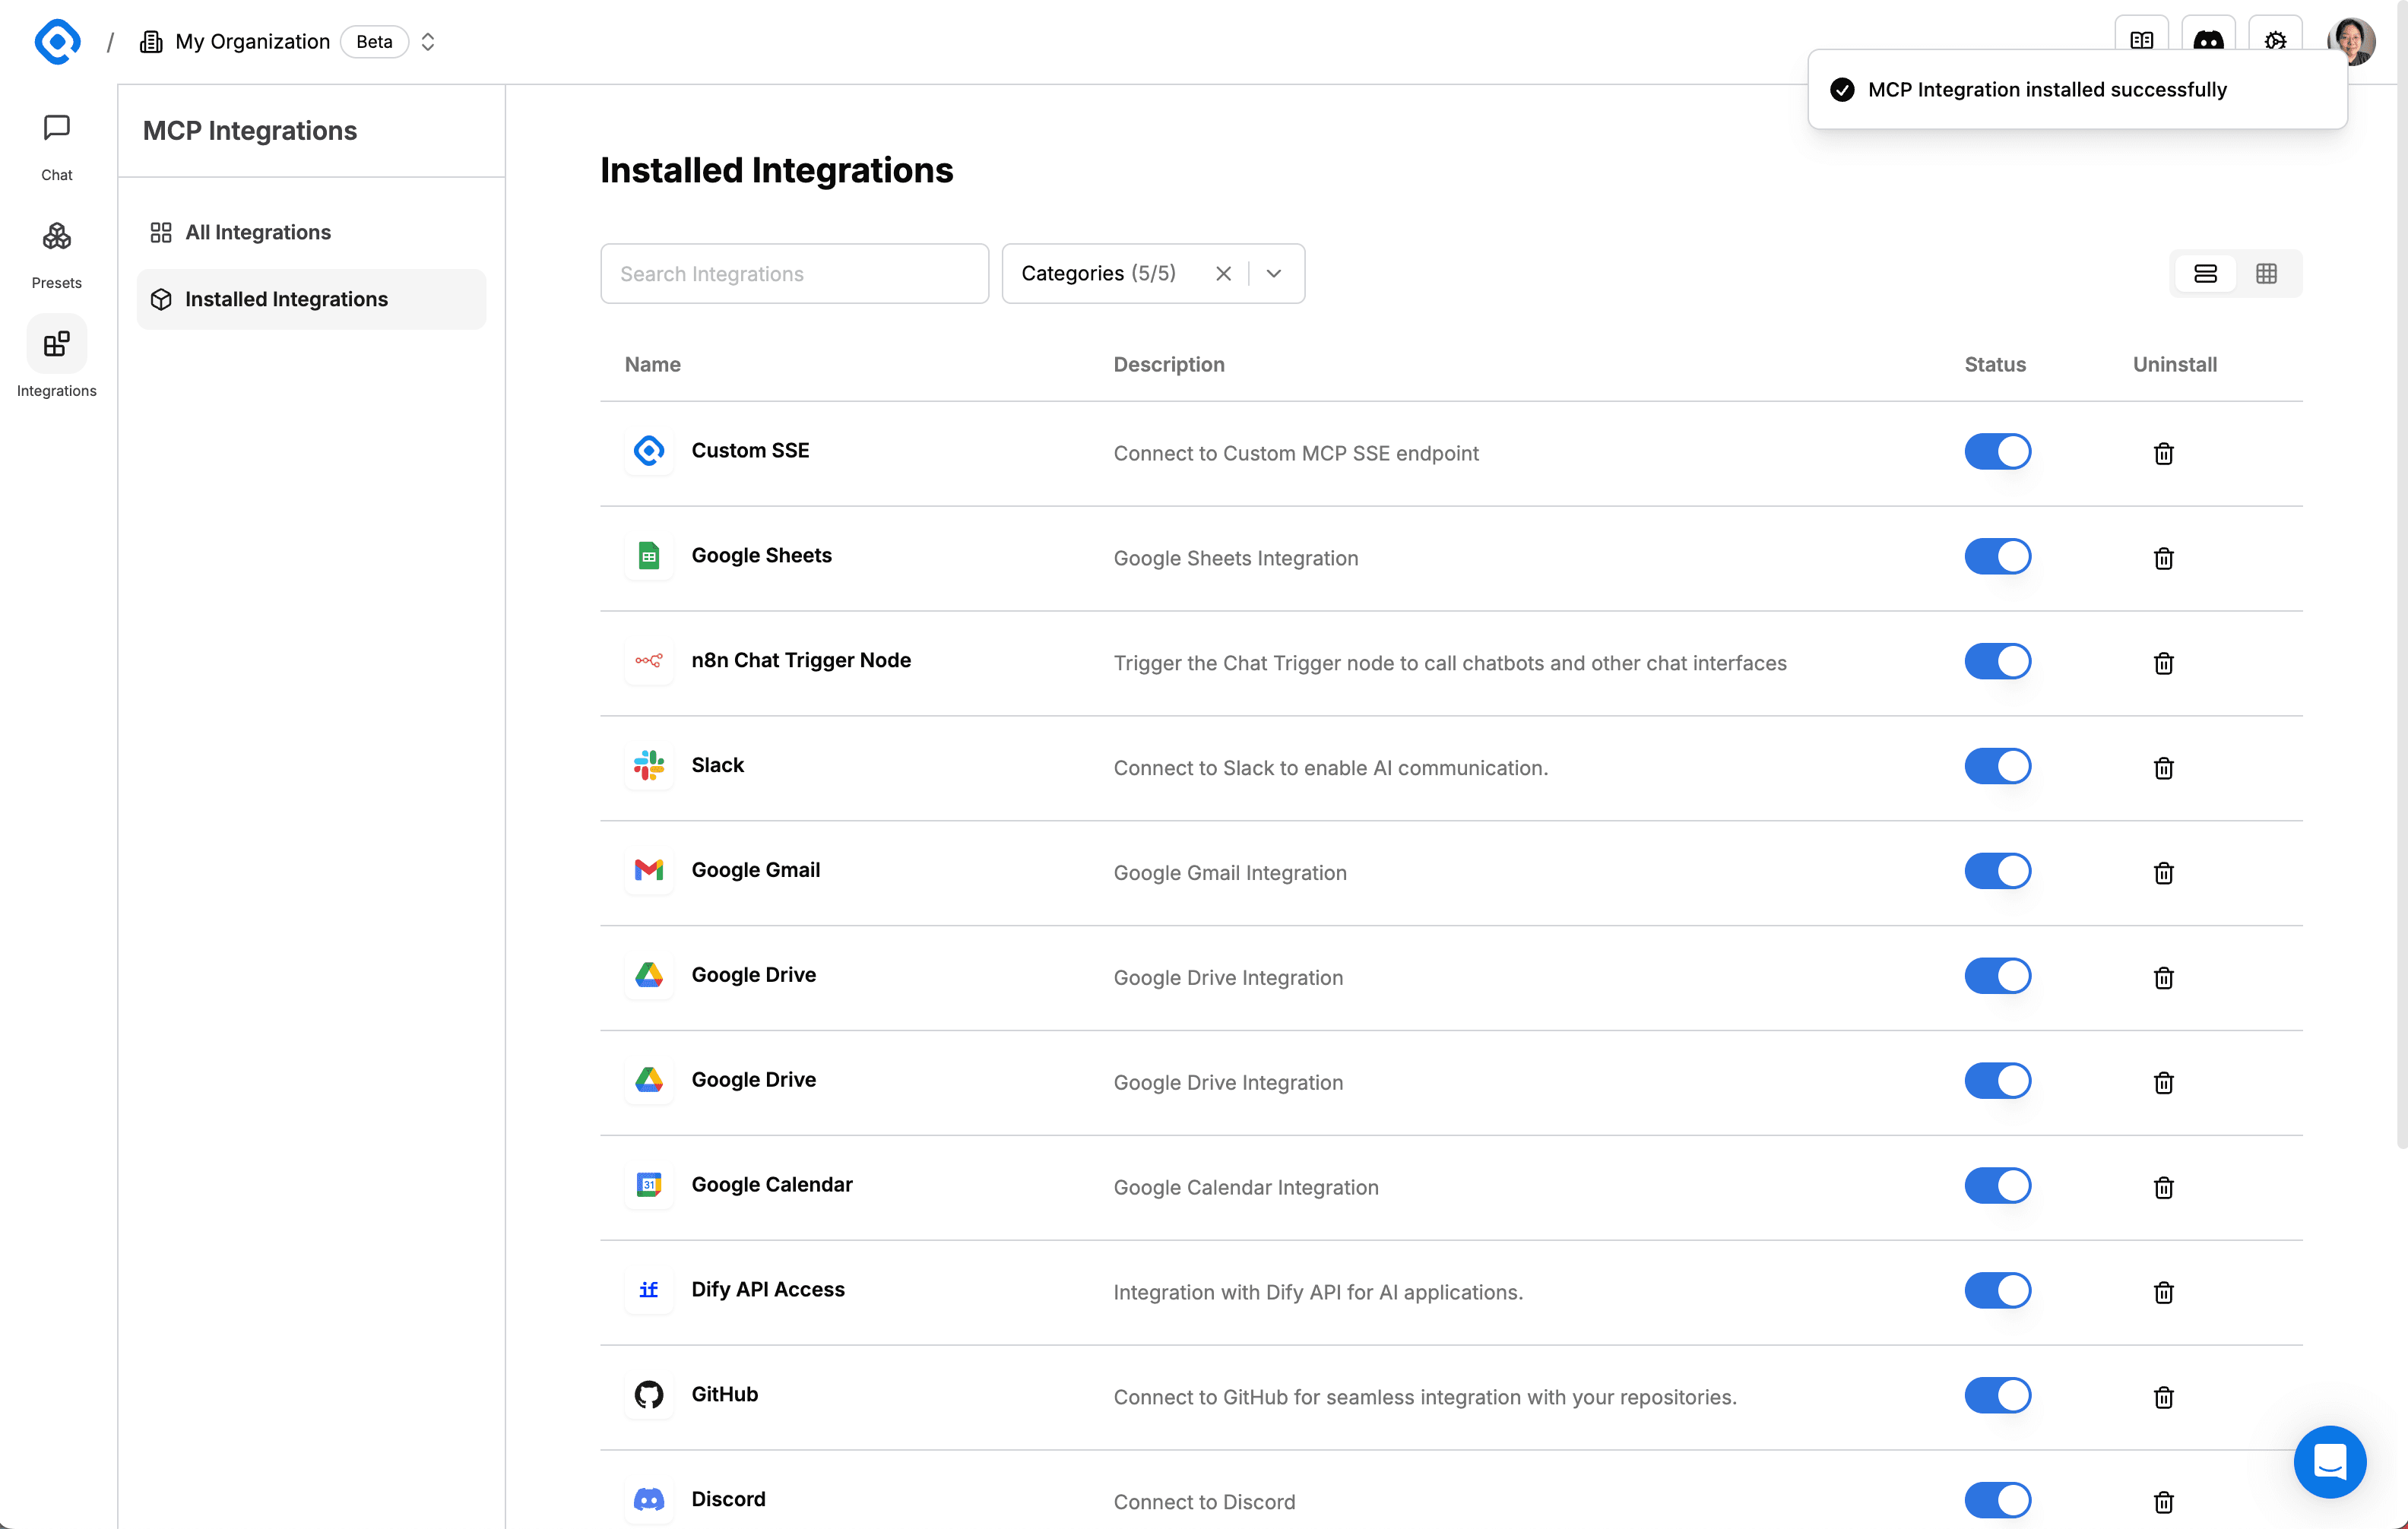Viewport: 2408px width, 1529px height.
Task: Click the Search Integrations field
Action: 794,273
